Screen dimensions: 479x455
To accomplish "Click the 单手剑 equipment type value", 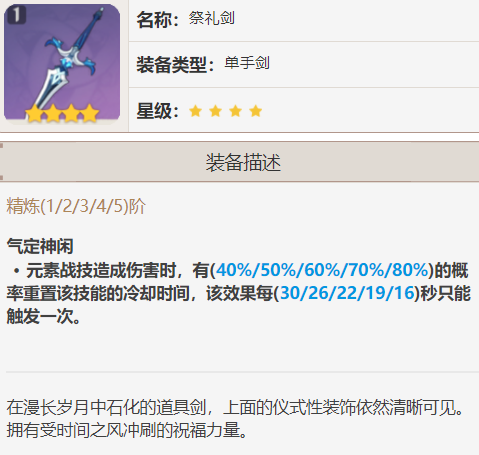I will 247,63.
